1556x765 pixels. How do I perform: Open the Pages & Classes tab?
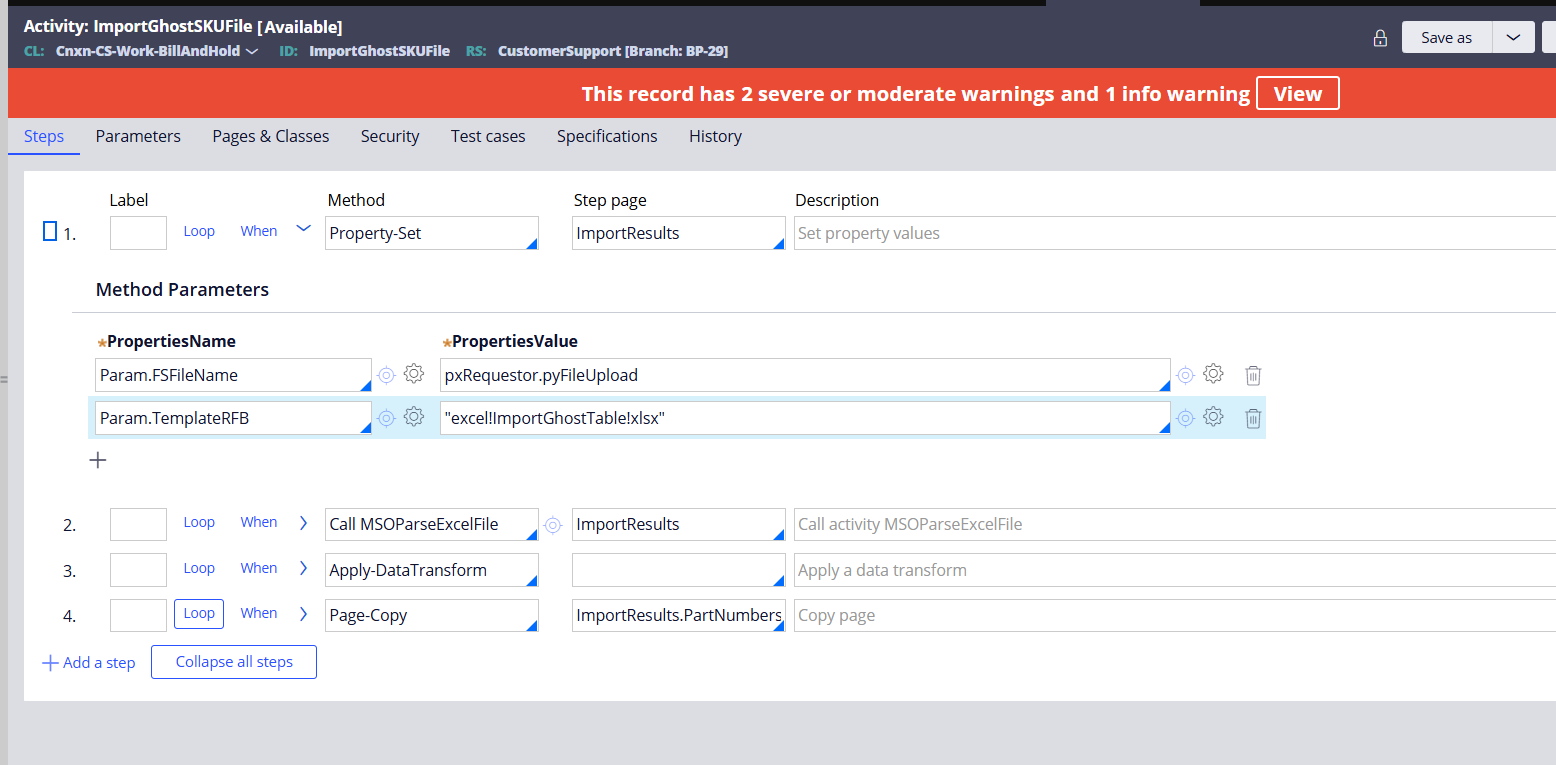(270, 136)
